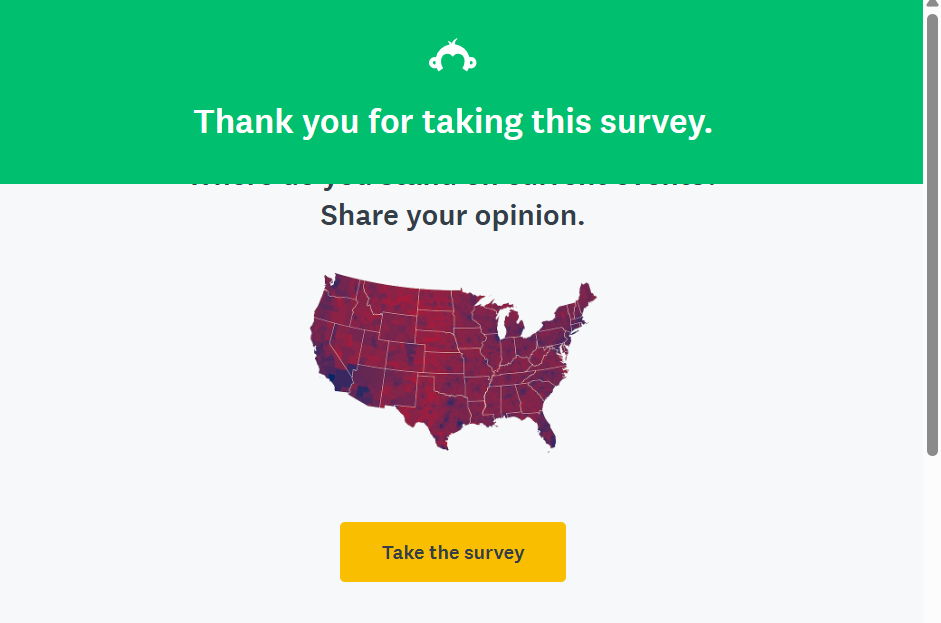Click the scrollbar up arrow
This screenshot has width=941, height=623.
932,5
